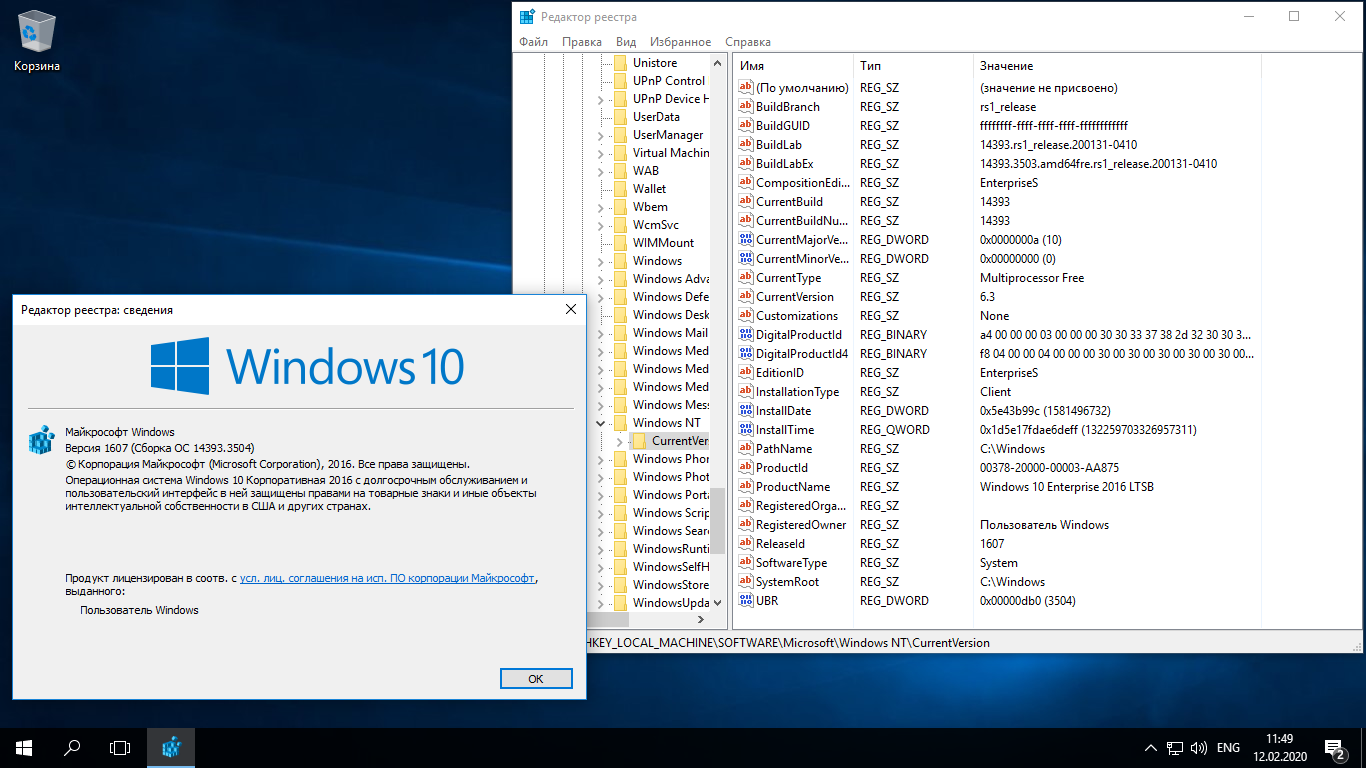
Task: Close the about Registry Editor dialog
Action: pyautogui.click(x=571, y=310)
